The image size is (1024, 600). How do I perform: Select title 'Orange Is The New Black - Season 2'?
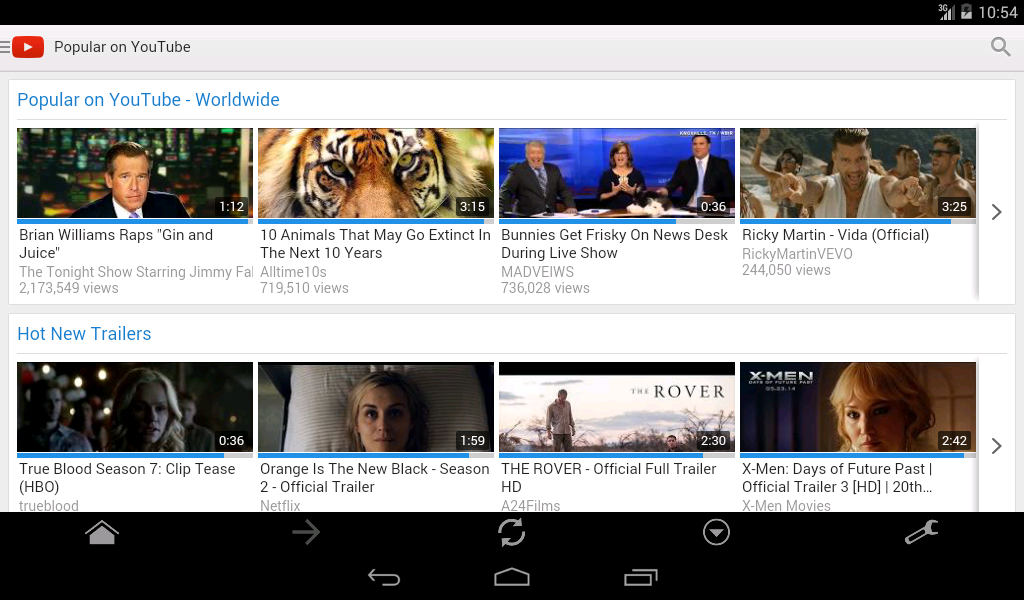click(x=374, y=478)
